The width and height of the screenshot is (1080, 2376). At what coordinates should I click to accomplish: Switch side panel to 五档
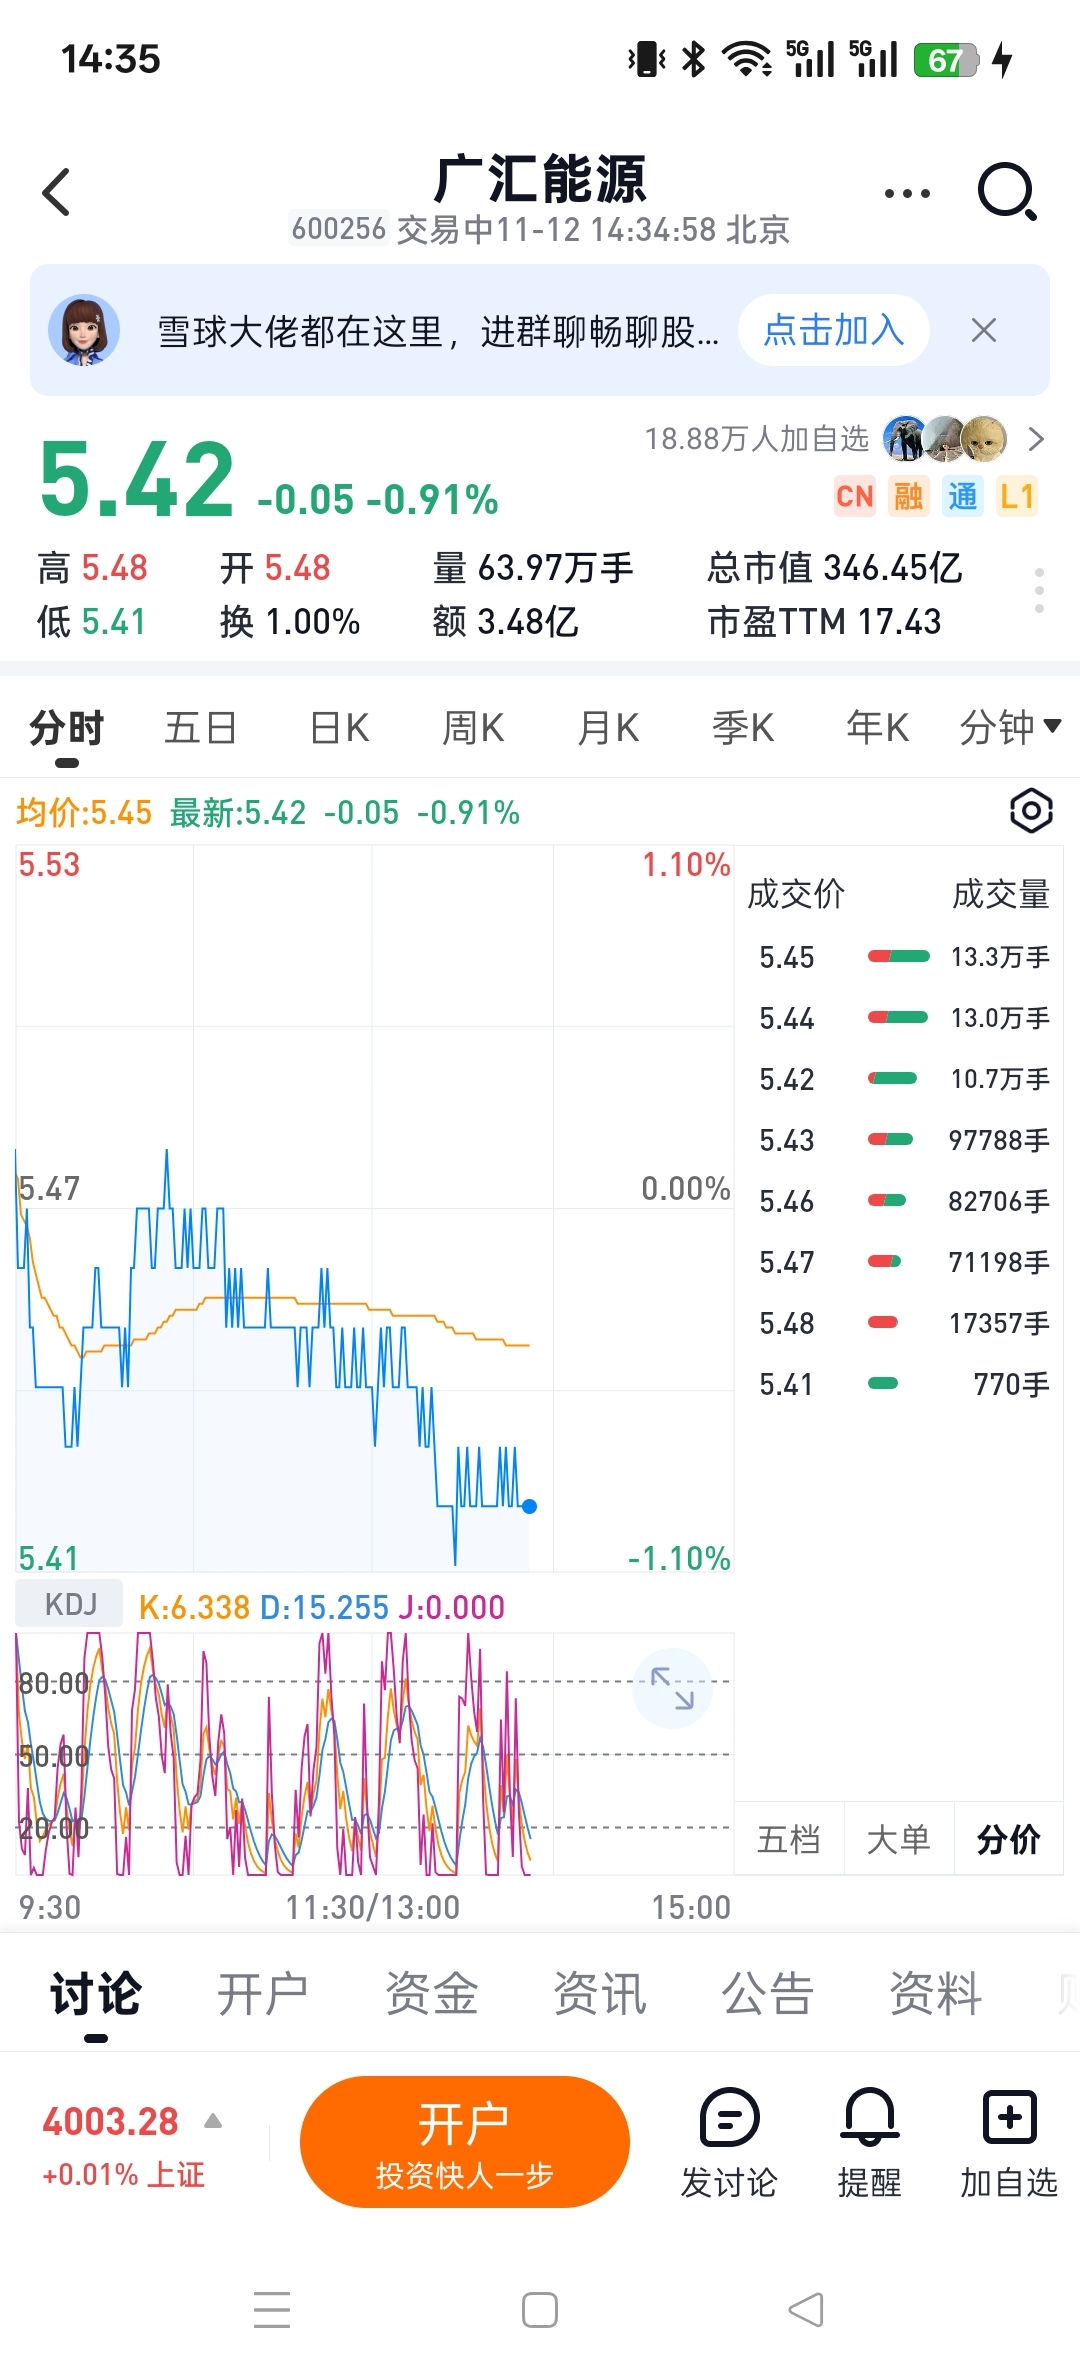[x=789, y=1839]
